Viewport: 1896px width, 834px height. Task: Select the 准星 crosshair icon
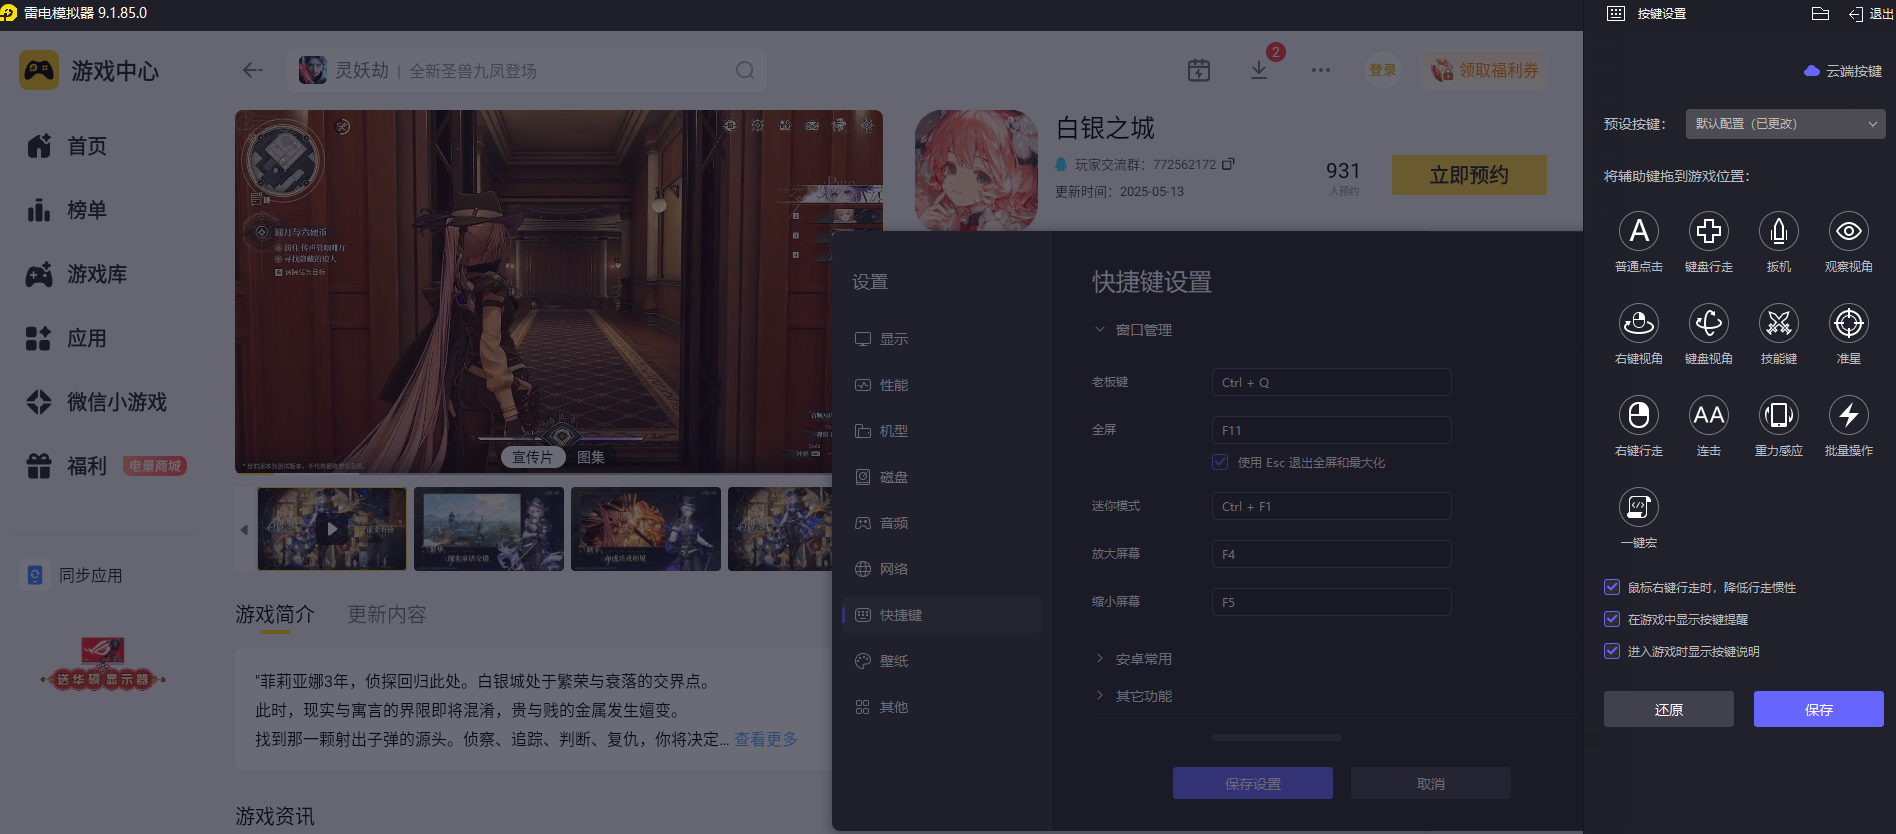1848,324
